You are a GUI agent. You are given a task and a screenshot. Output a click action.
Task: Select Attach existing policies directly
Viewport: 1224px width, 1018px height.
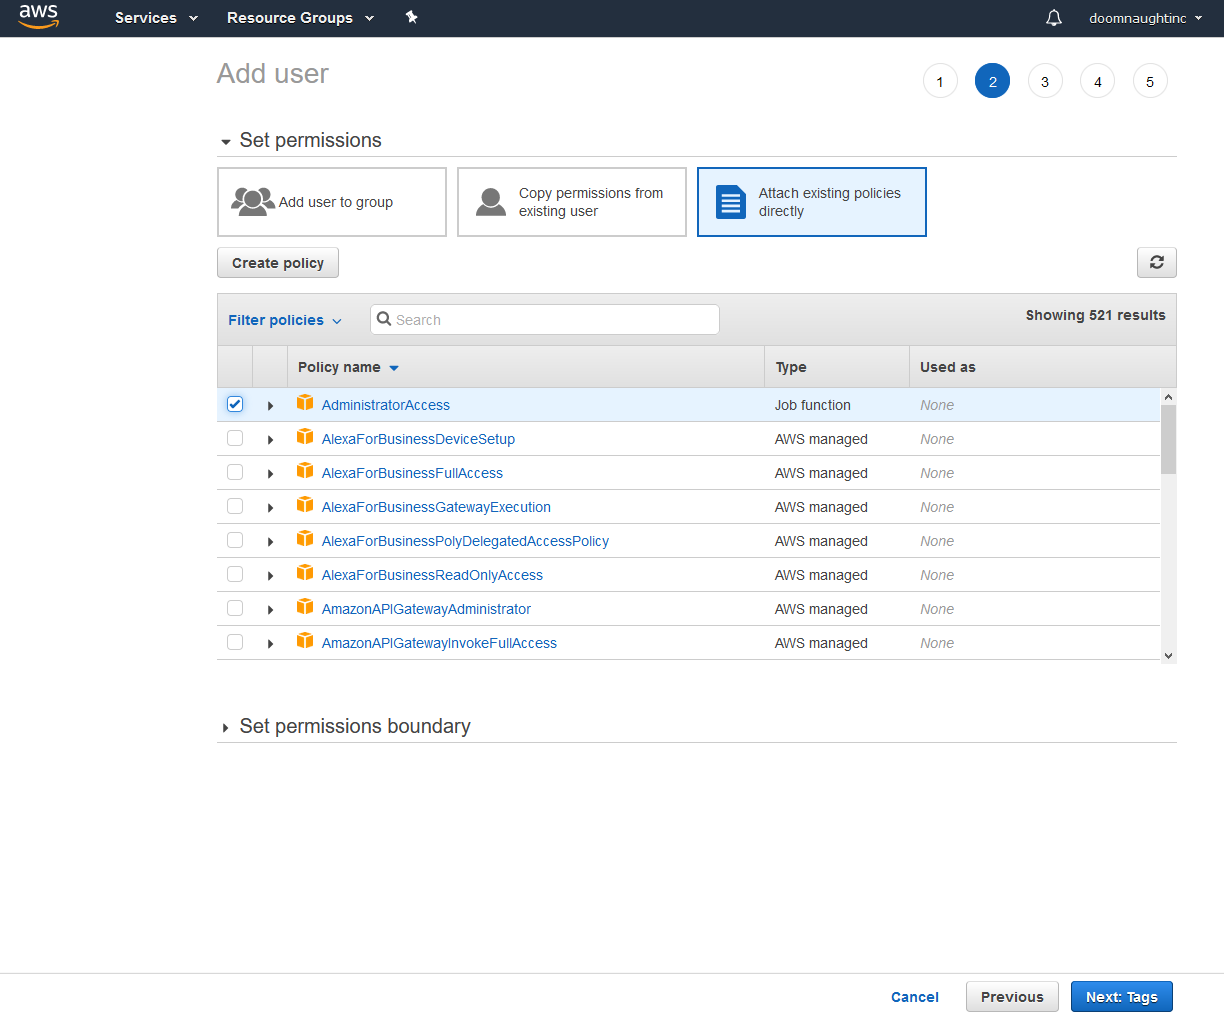point(812,202)
